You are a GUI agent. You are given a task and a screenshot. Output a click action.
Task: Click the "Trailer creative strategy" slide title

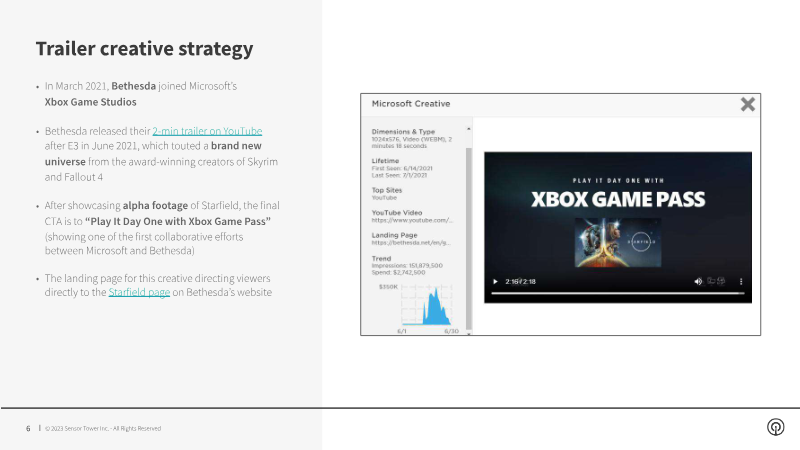144,49
